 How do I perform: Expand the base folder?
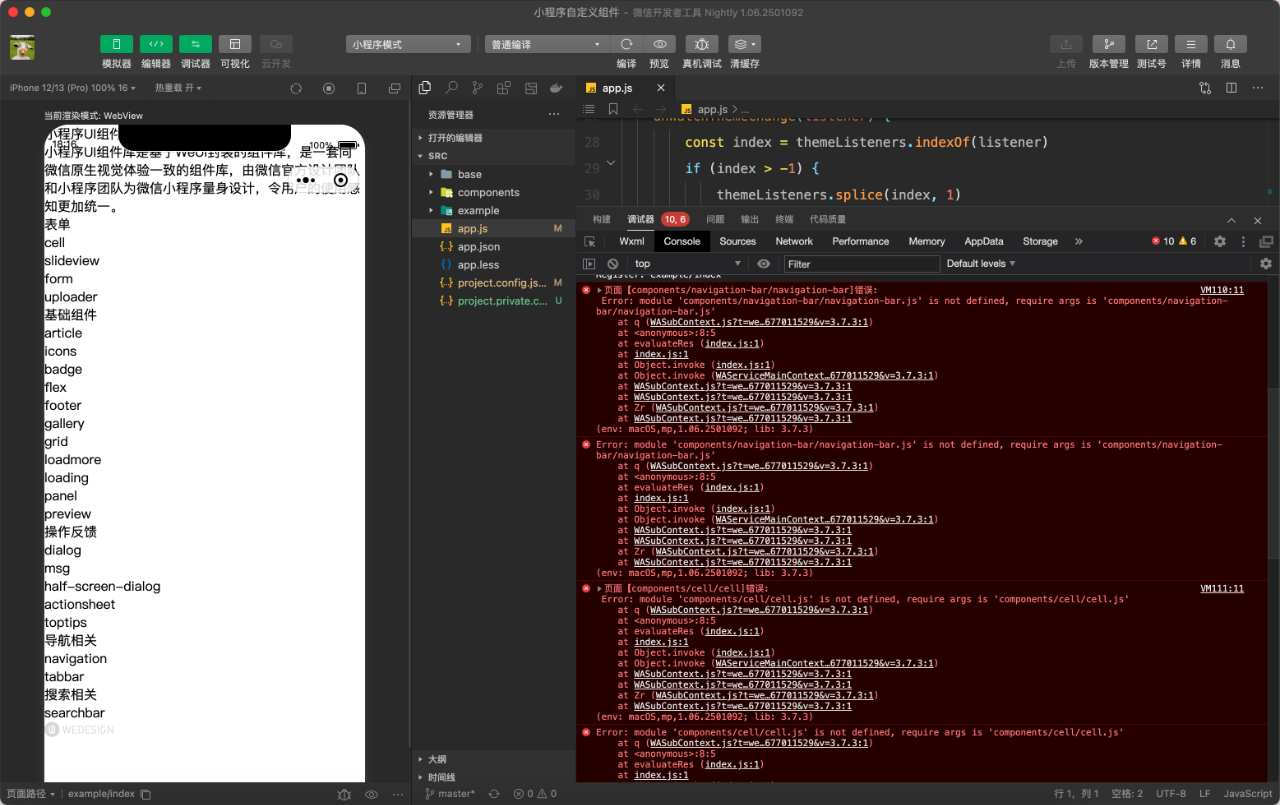click(494, 174)
